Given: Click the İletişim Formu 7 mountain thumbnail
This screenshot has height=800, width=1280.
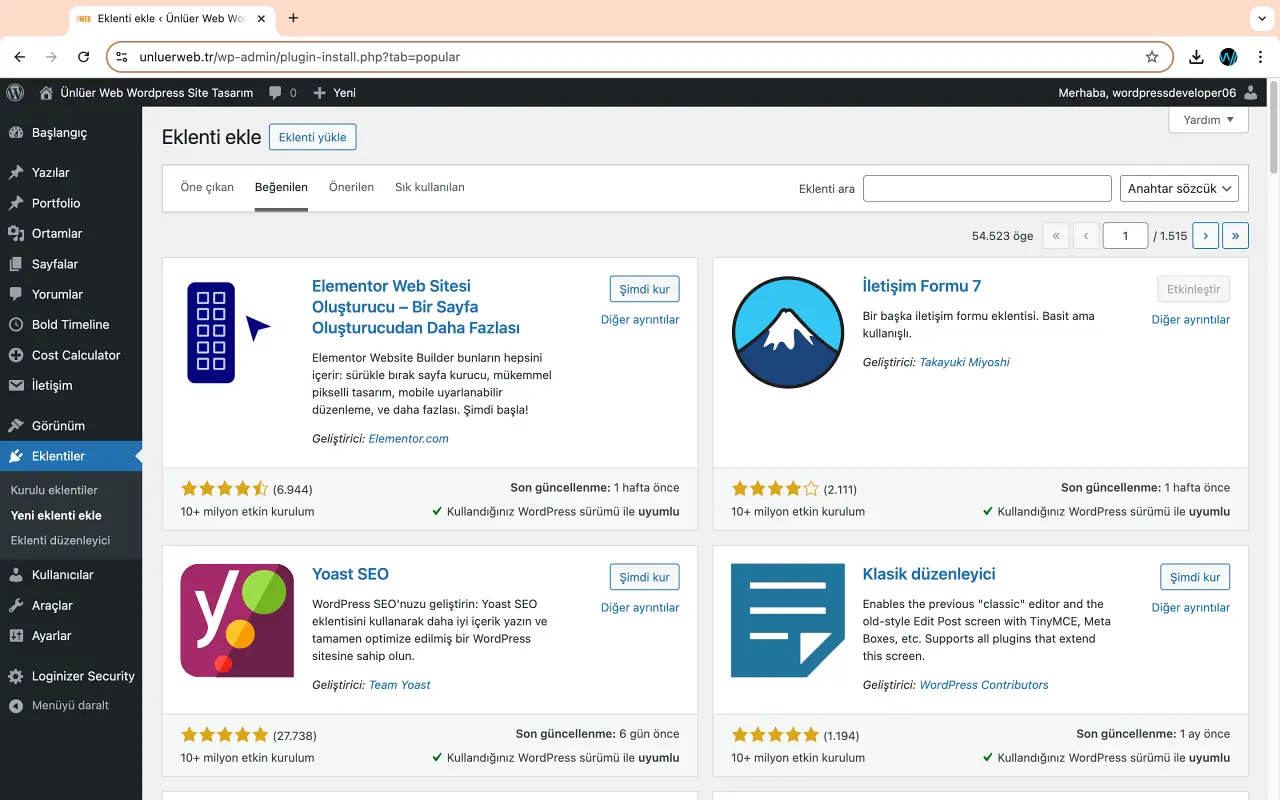Looking at the screenshot, I should click(788, 332).
